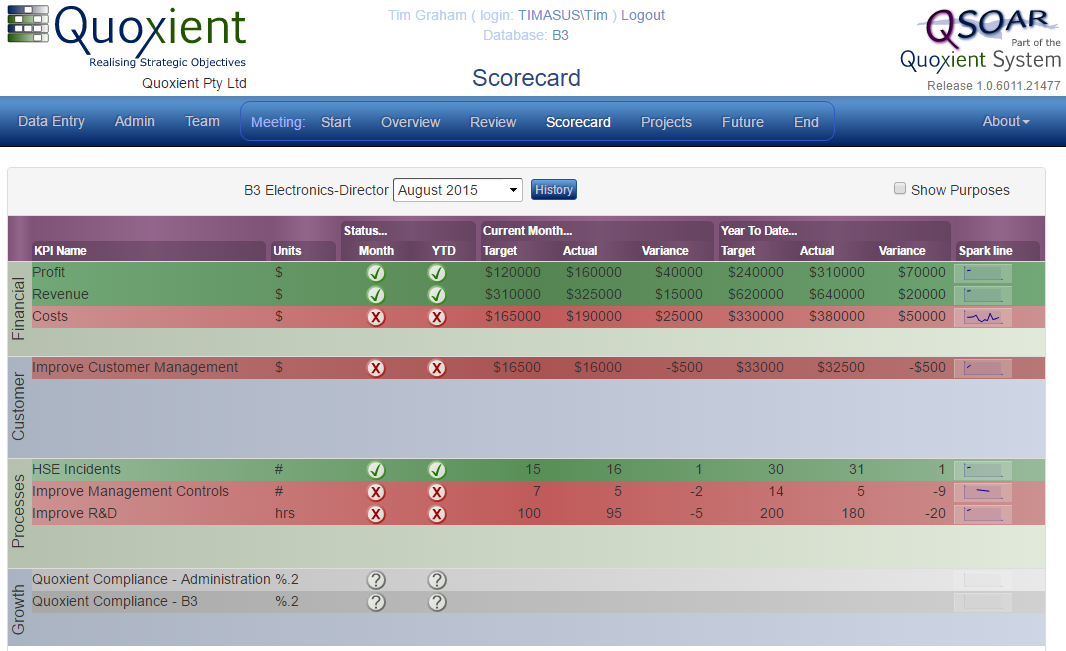
Task: Click the TIMASUS\Tim login link
Action: [x=567, y=15]
